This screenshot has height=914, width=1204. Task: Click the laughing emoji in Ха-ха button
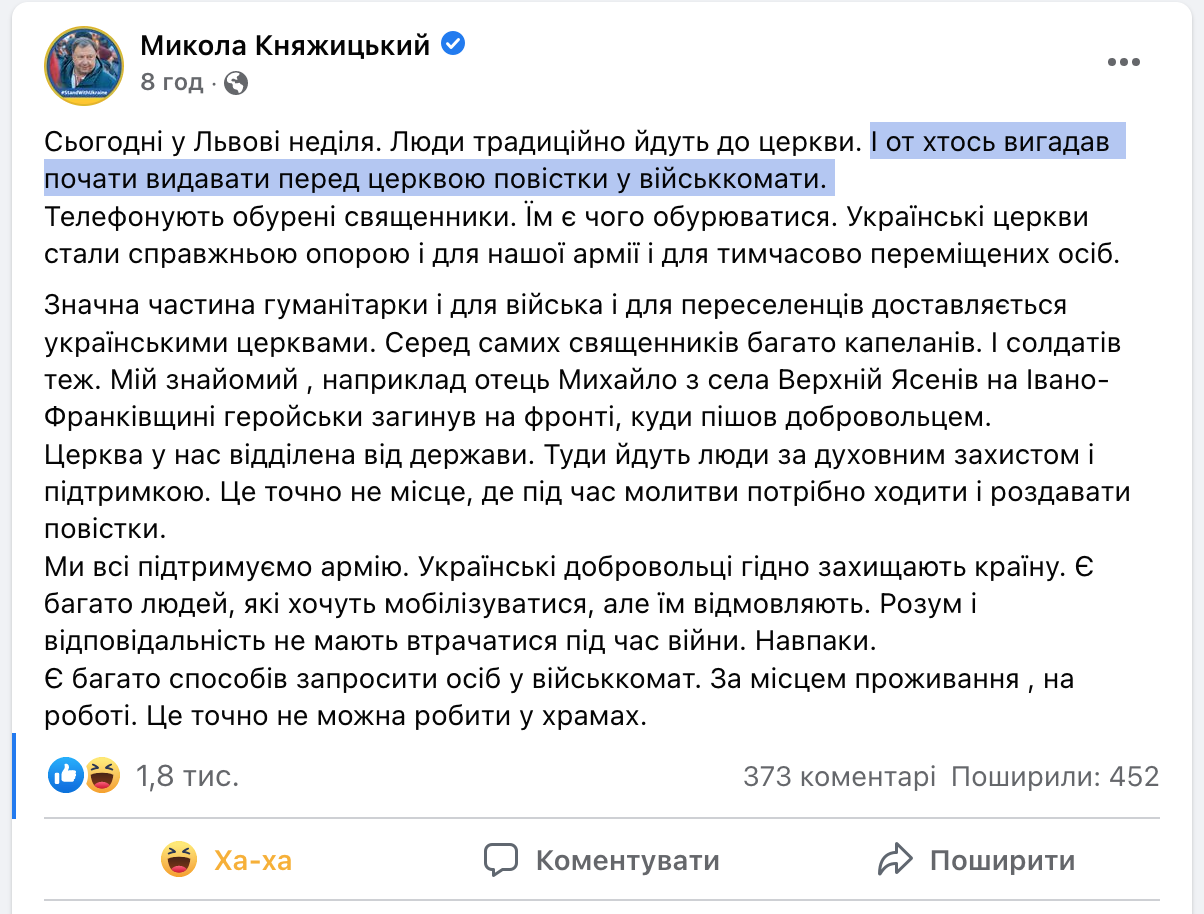point(178,860)
